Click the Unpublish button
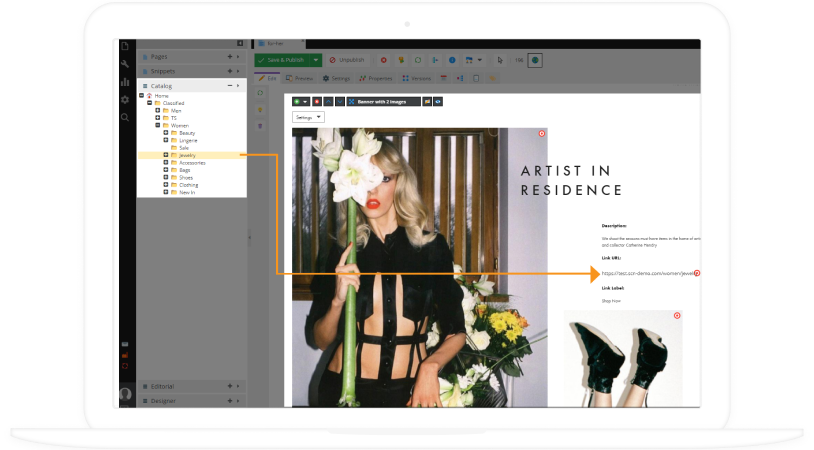The width and height of the screenshot is (814, 450). 347,60
